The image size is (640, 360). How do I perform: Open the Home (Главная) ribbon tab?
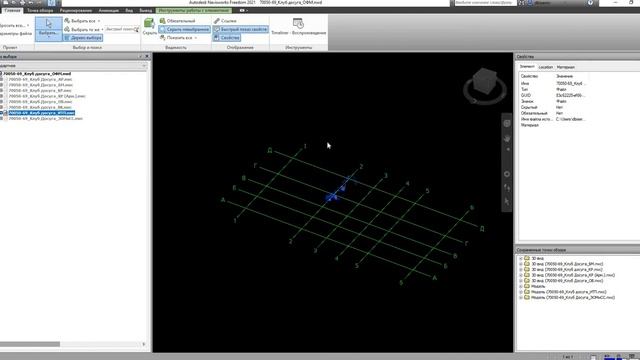pos(12,11)
